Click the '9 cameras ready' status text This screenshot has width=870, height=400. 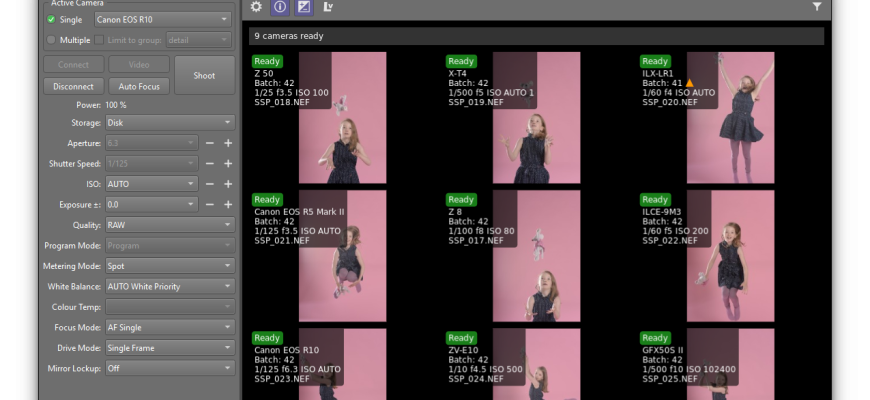point(289,36)
